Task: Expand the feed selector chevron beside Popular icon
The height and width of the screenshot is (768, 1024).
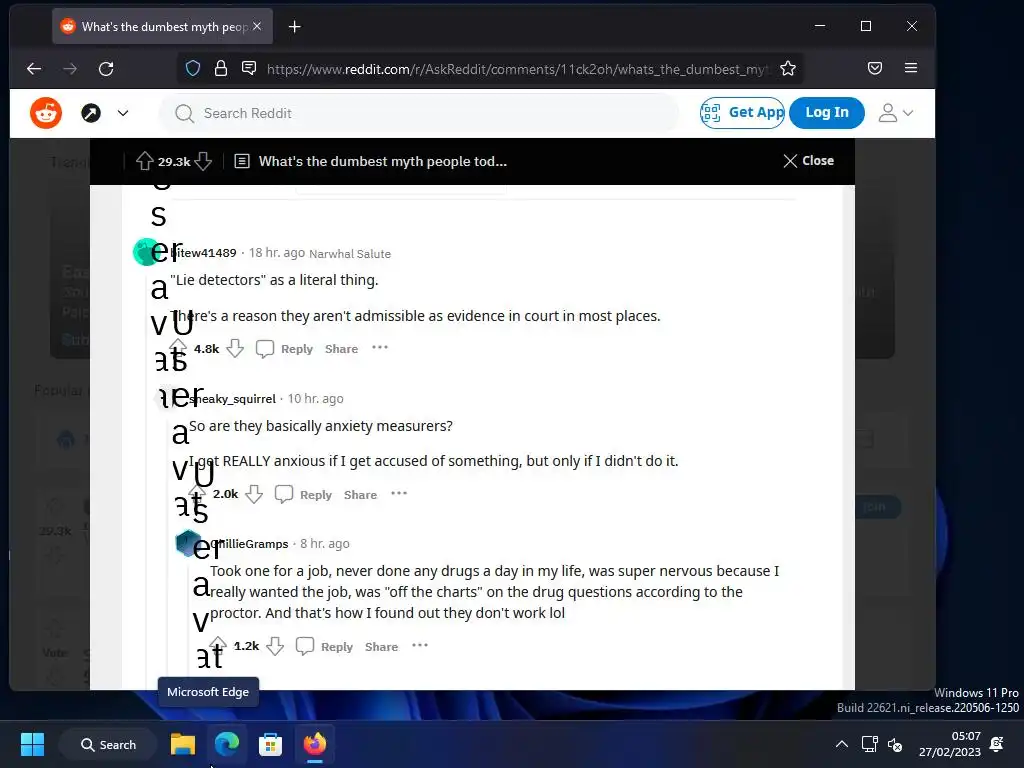Action: [123, 114]
